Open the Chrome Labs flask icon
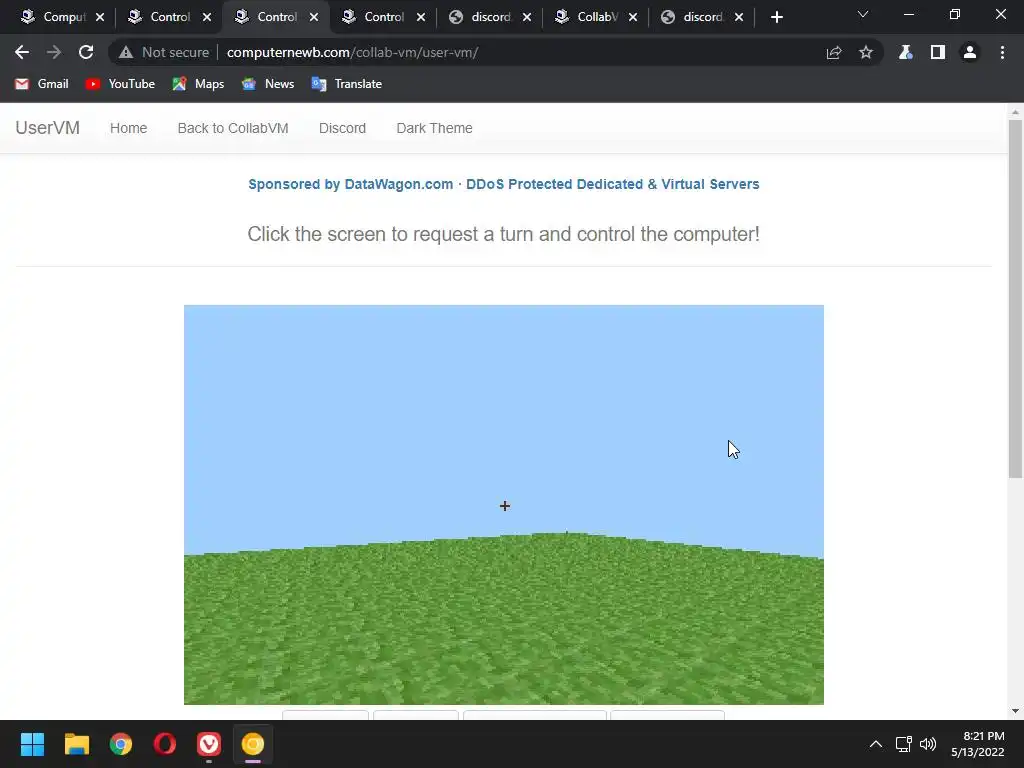Screen dimensions: 1024x768 click(x=906, y=52)
